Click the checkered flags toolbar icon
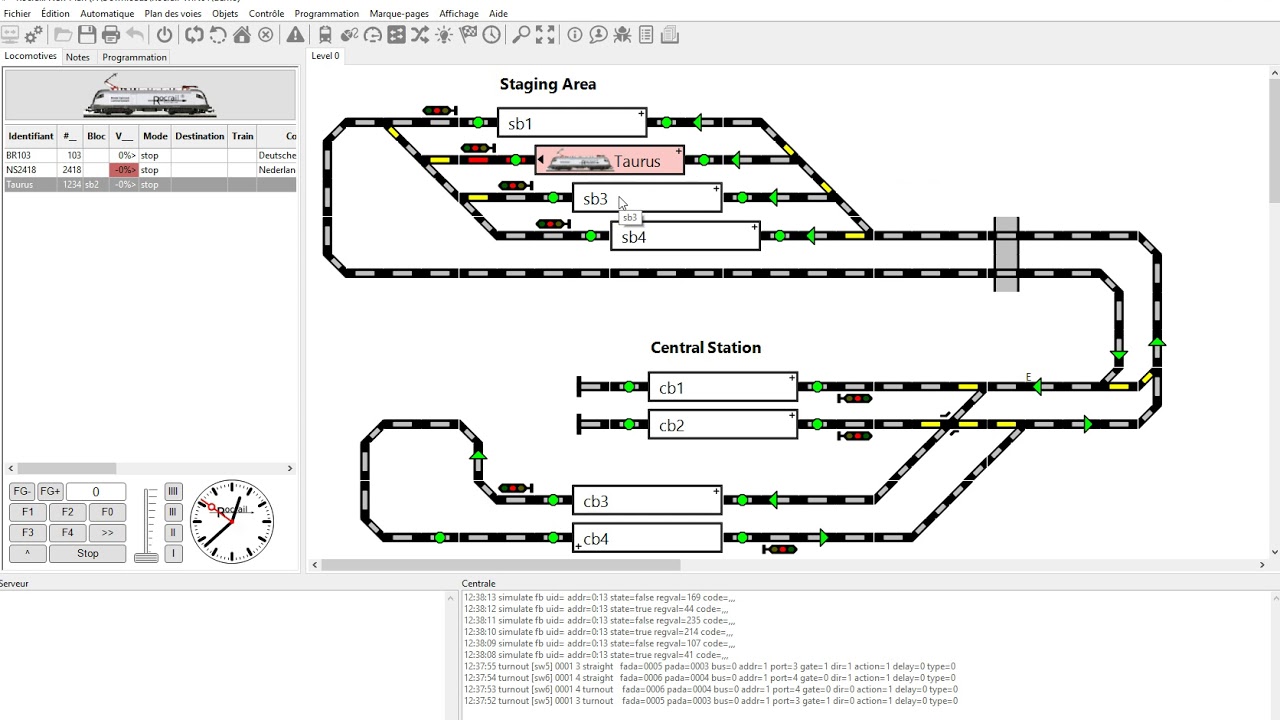Screen dimensions: 1280x720 click(x=468, y=35)
